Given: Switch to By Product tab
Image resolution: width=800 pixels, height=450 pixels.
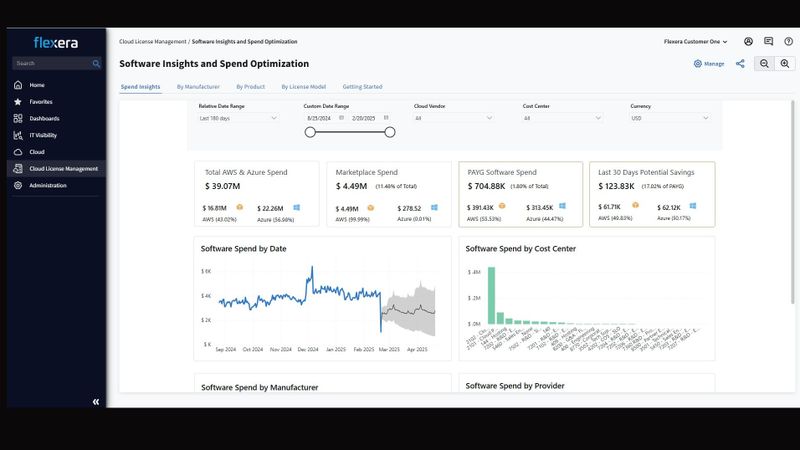Looking at the screenshot, I should pyautogui.click(x=251, y=87).
